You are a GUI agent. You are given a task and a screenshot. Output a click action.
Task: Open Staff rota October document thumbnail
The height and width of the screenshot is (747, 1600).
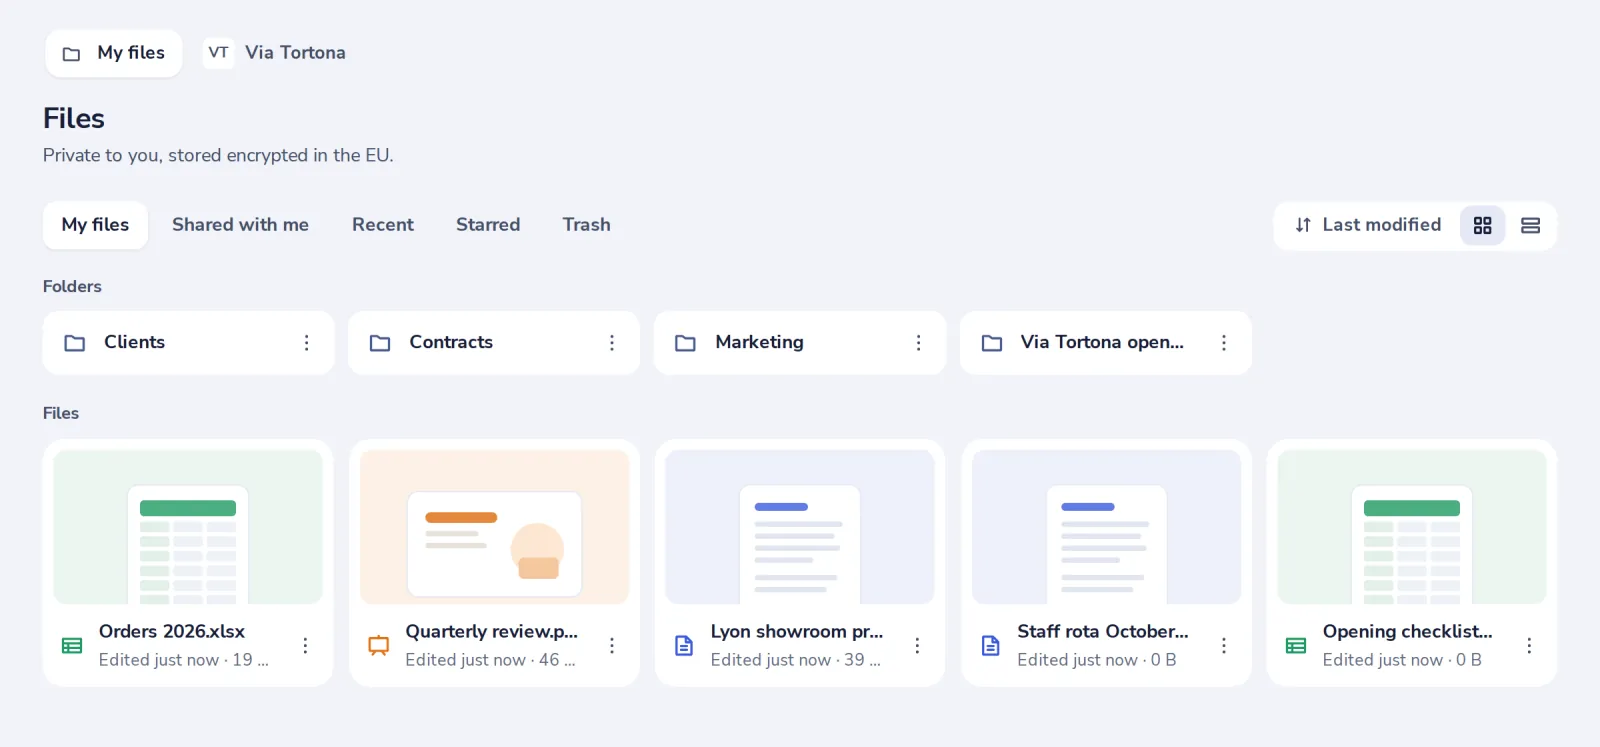[1106, 527]
